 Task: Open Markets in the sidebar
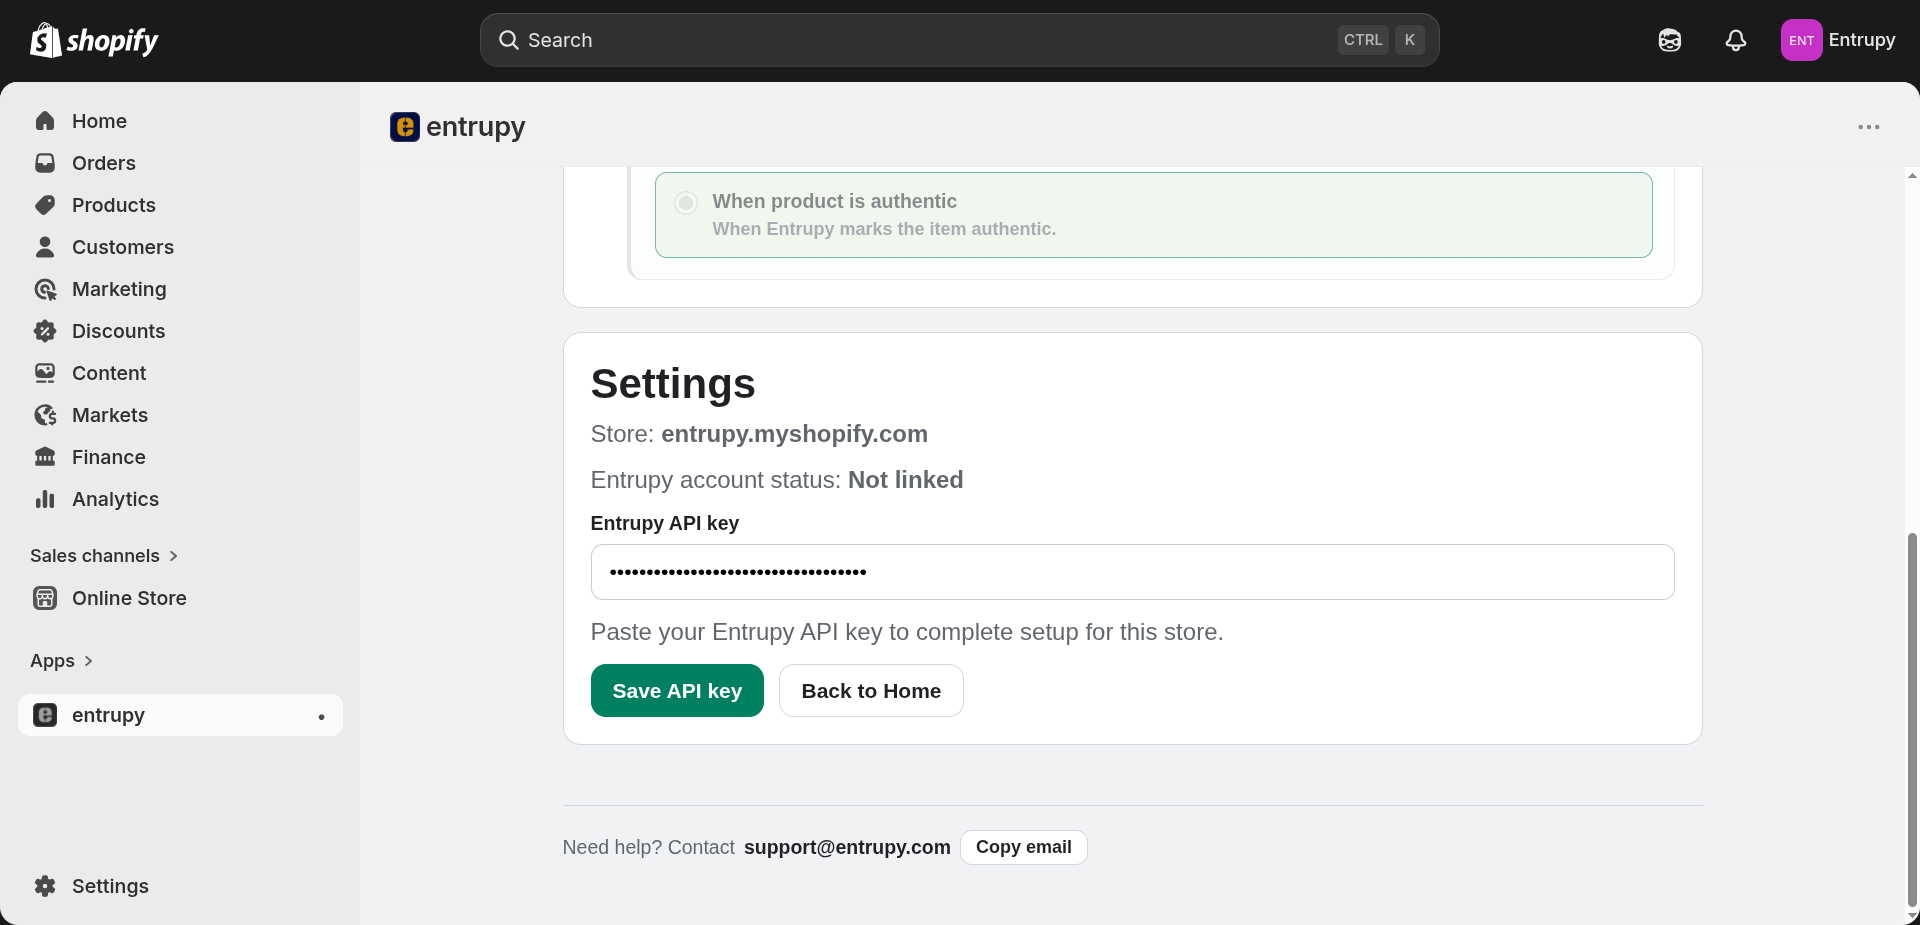(180, 415)
